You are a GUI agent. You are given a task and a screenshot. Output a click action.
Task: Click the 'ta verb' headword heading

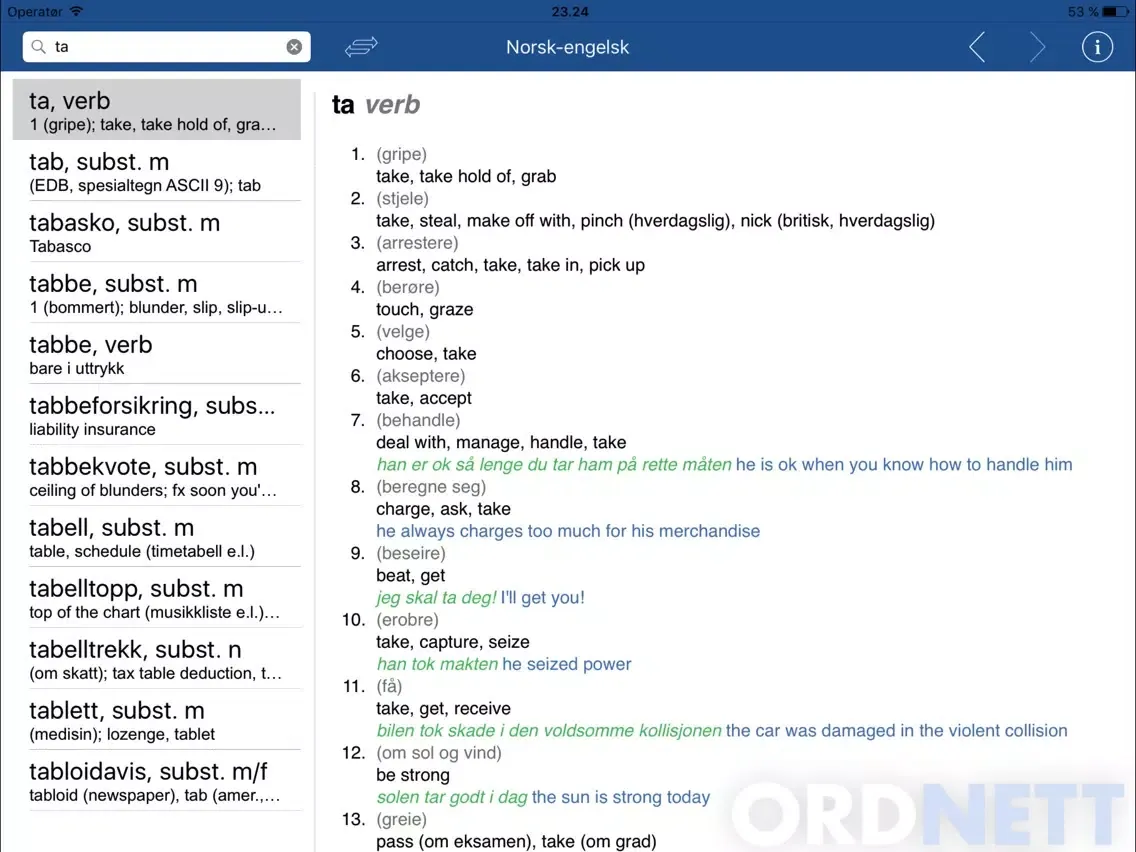click(375, 105)
